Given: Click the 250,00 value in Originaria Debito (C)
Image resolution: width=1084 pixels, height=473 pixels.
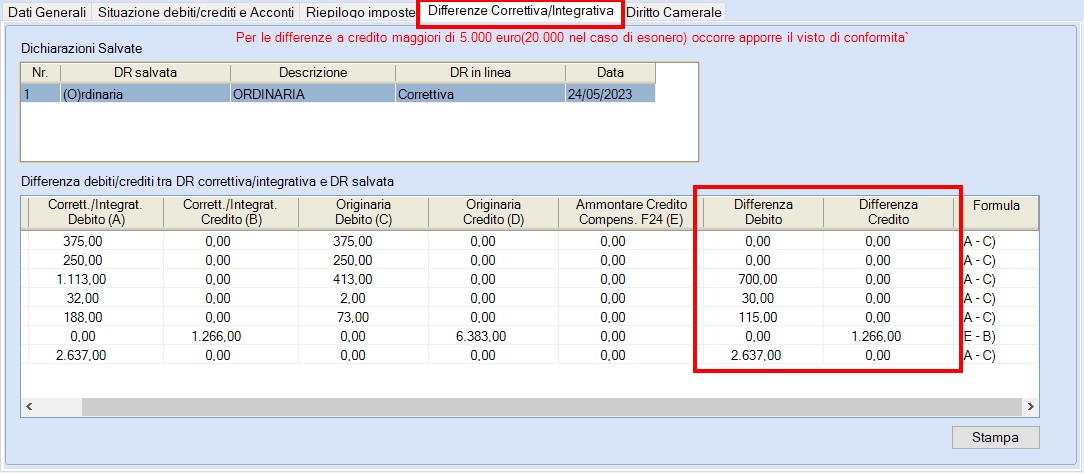Looking at the screenshot, I should (x=354, y=261).
